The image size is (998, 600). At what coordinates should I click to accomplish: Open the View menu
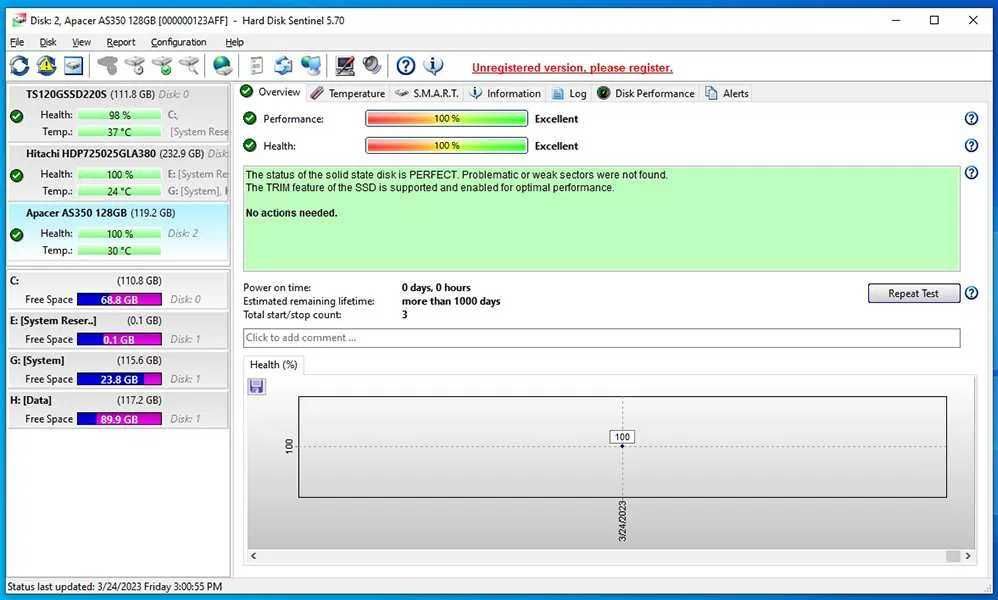click(x=81, y=42)
